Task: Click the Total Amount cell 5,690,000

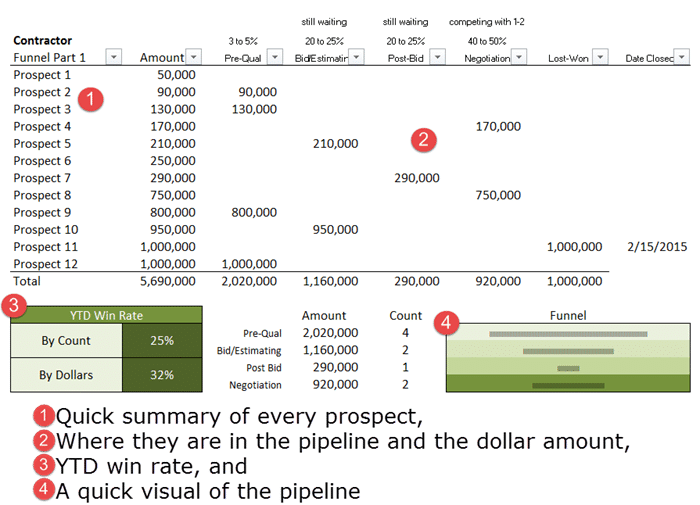Action: tap(168, 281)
